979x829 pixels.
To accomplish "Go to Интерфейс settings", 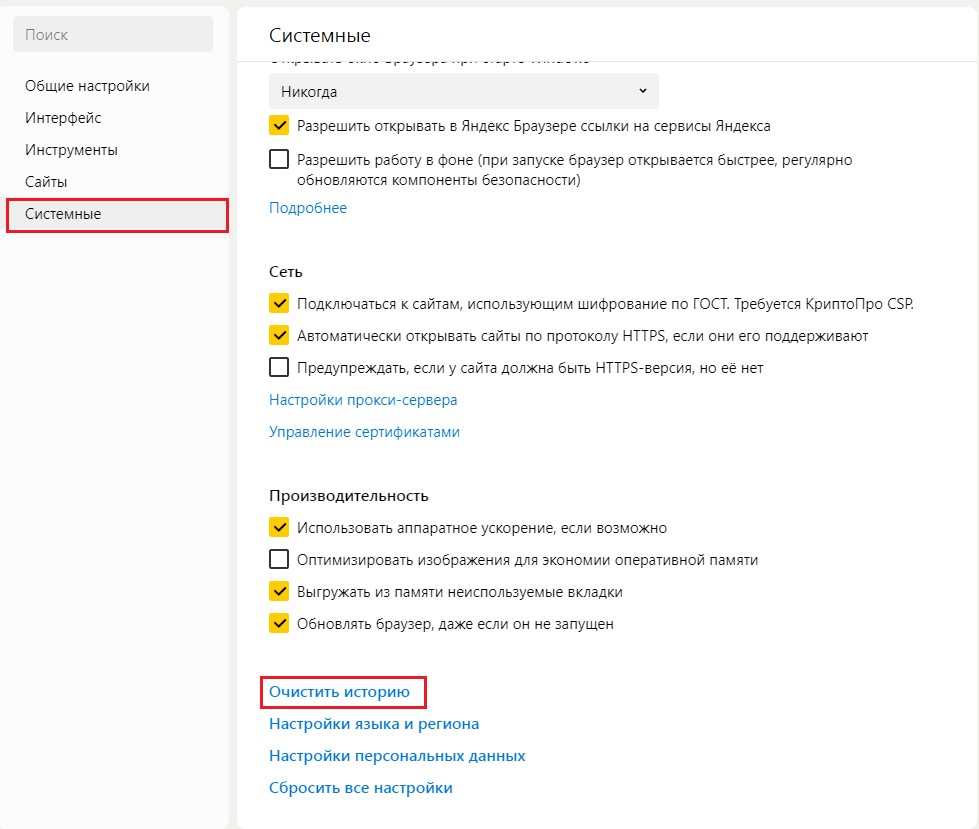I will (x=63, y=118).
